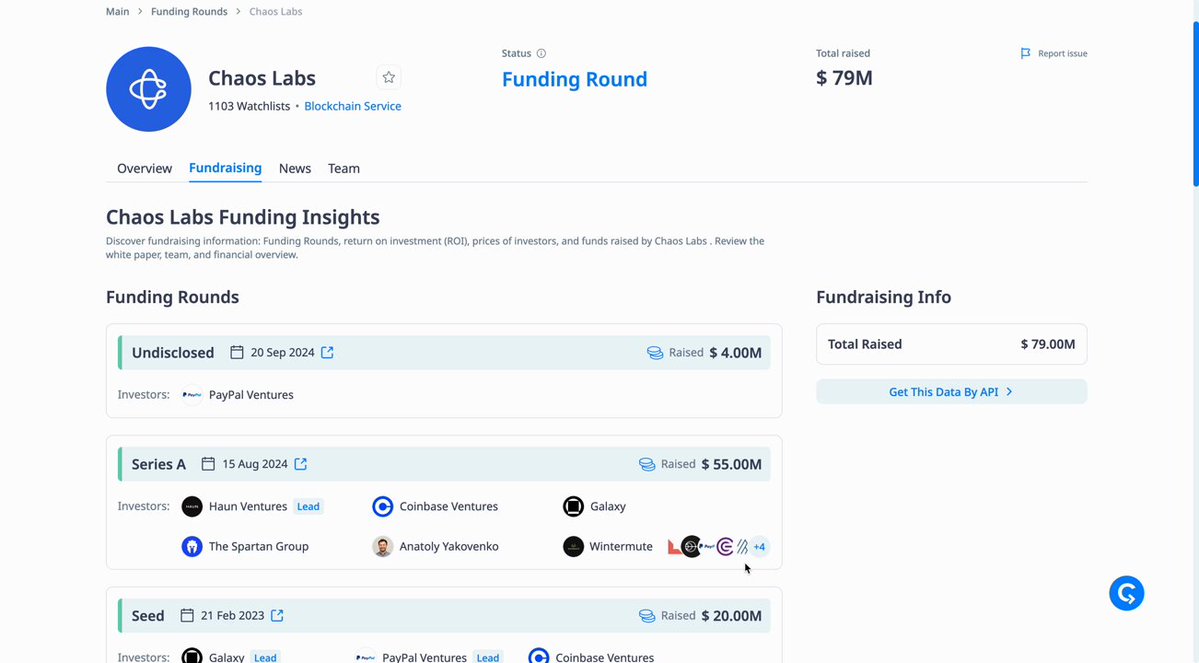Click the floating blue chat widget icon
The height and width of the screenshot is (663, 1199).
[1126, 593]
